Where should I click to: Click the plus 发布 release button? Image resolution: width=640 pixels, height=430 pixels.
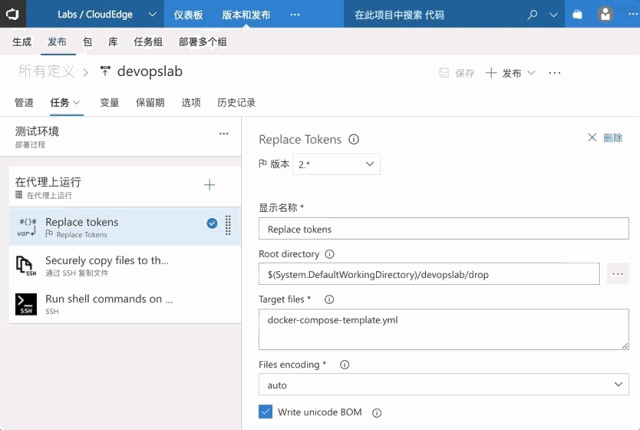[x=503, y=73]
